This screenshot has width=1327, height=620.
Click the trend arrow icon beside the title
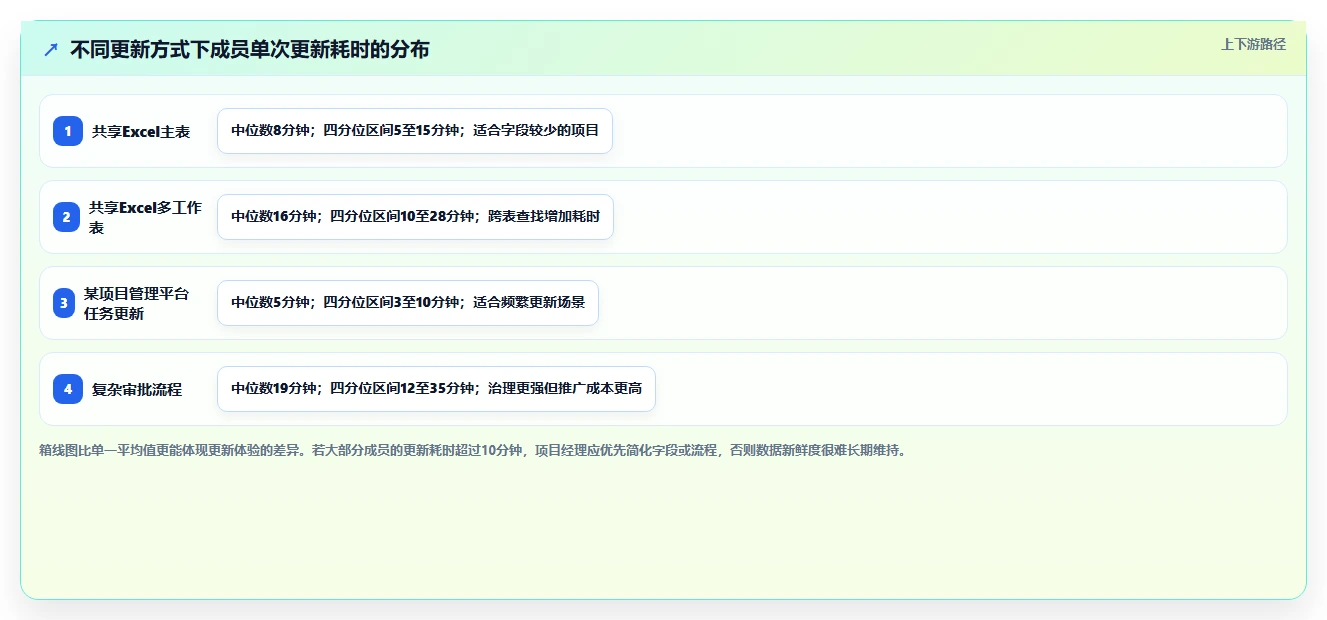click(x=51, y=49)
